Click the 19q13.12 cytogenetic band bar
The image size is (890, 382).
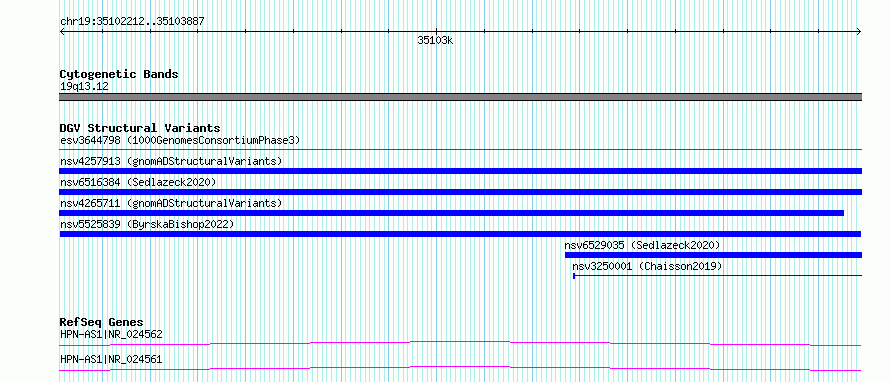pyautogui.click(x=461, y=97)
